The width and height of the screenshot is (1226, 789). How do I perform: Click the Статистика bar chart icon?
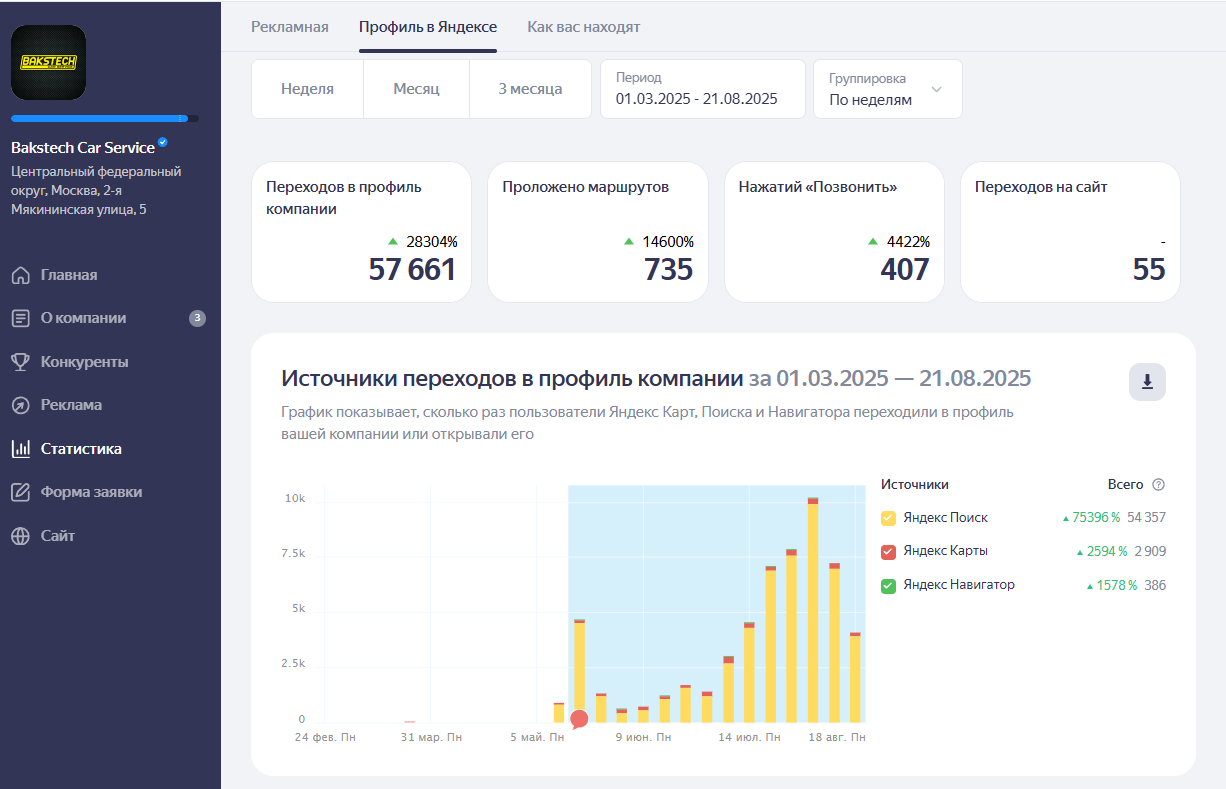(20, 449)
